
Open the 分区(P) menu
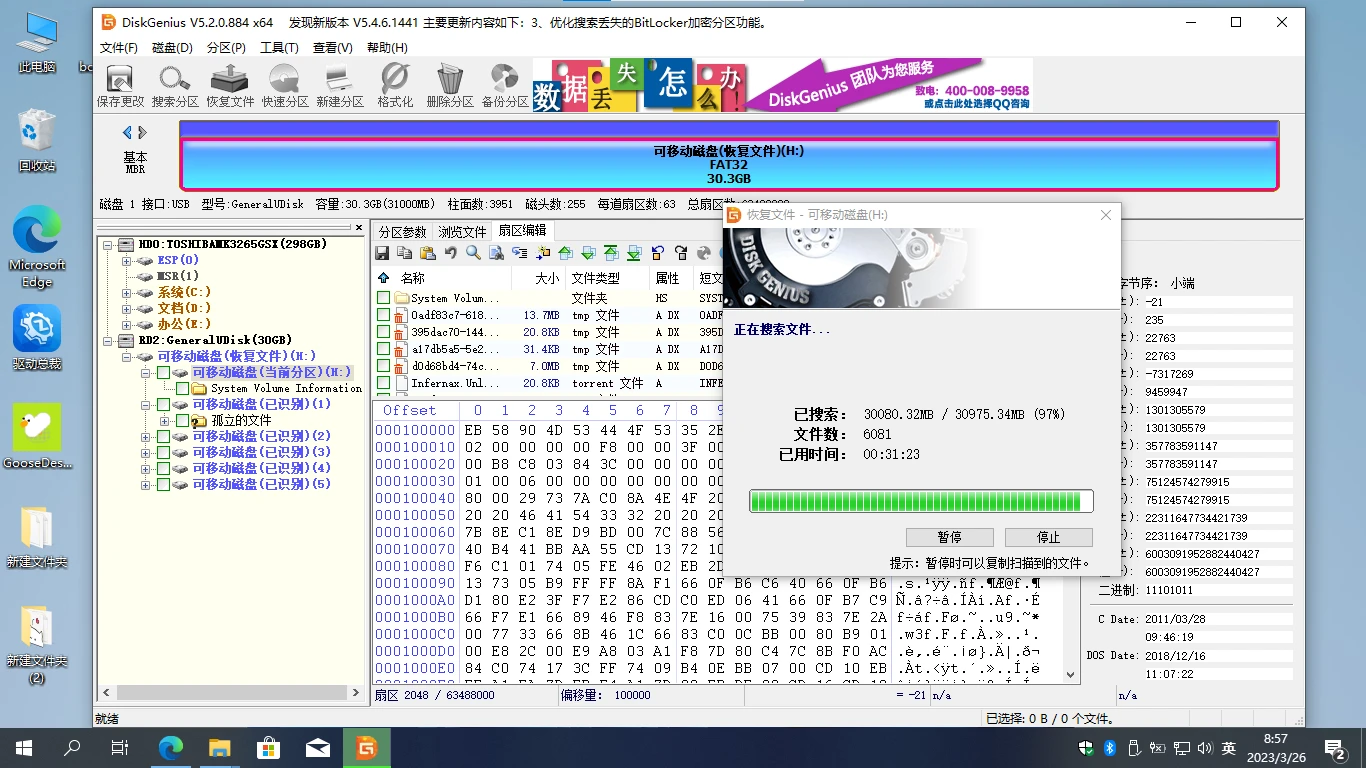pos(226,47)
